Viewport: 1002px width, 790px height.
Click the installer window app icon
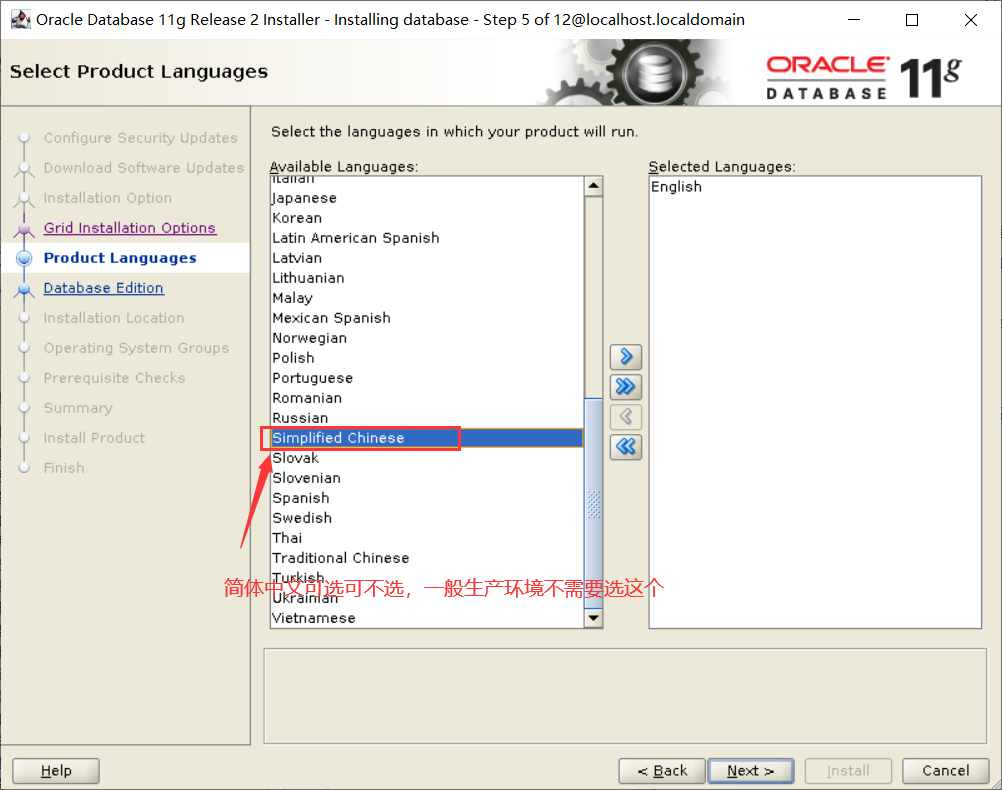coord(20,20)
